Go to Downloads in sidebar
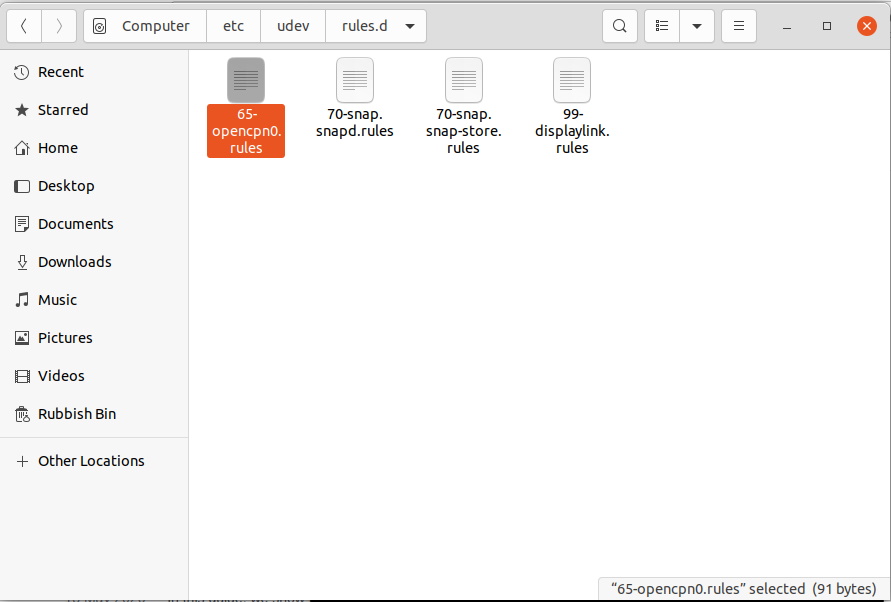 [74, 262]
